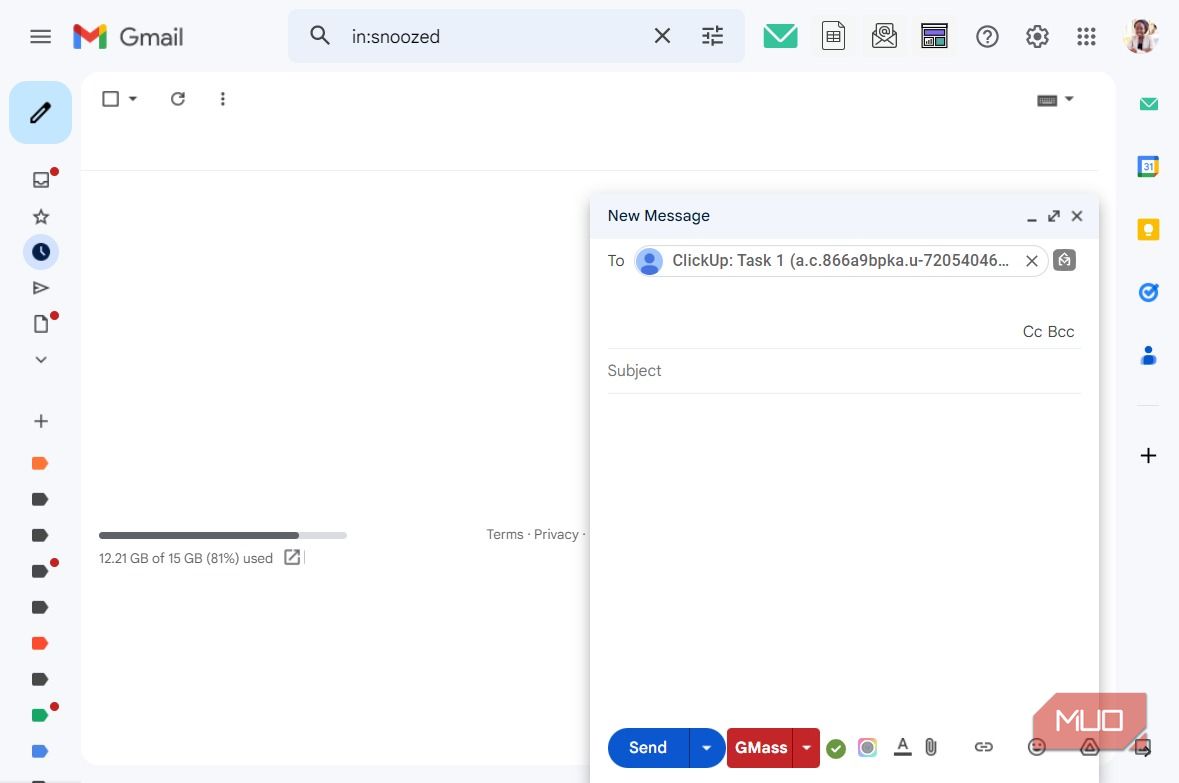Viewport: 1179px width, 783px height.
Task: Open the select dropdown arrow beside checkbox
Action: [x=133, y=99]
